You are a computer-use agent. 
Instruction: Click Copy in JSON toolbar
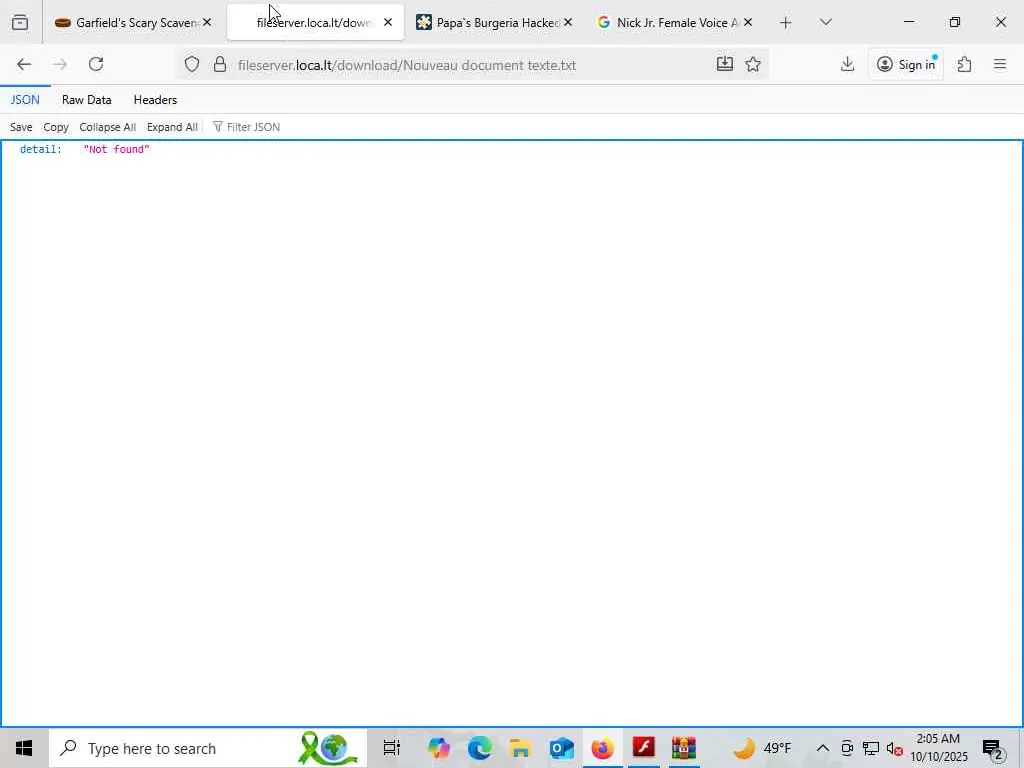pyautogui.click(x=56, y=127)
